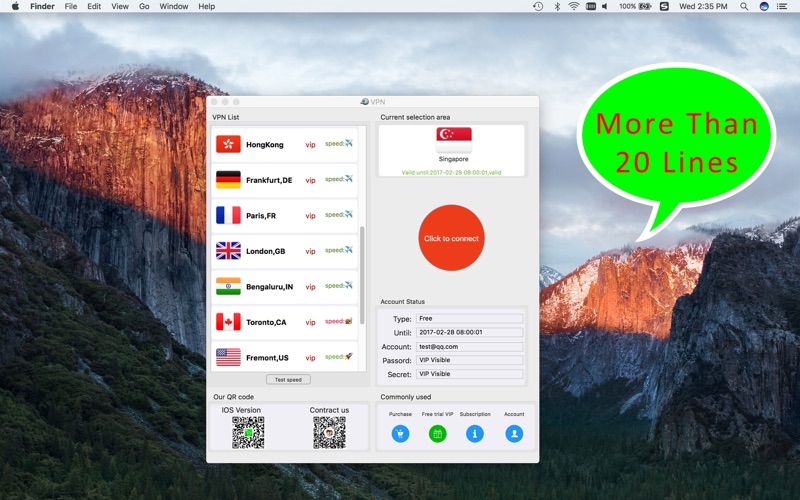This screenshot has height=500, width=800.
Task: Open Notification Center icon
Action: tap(782, 6)
